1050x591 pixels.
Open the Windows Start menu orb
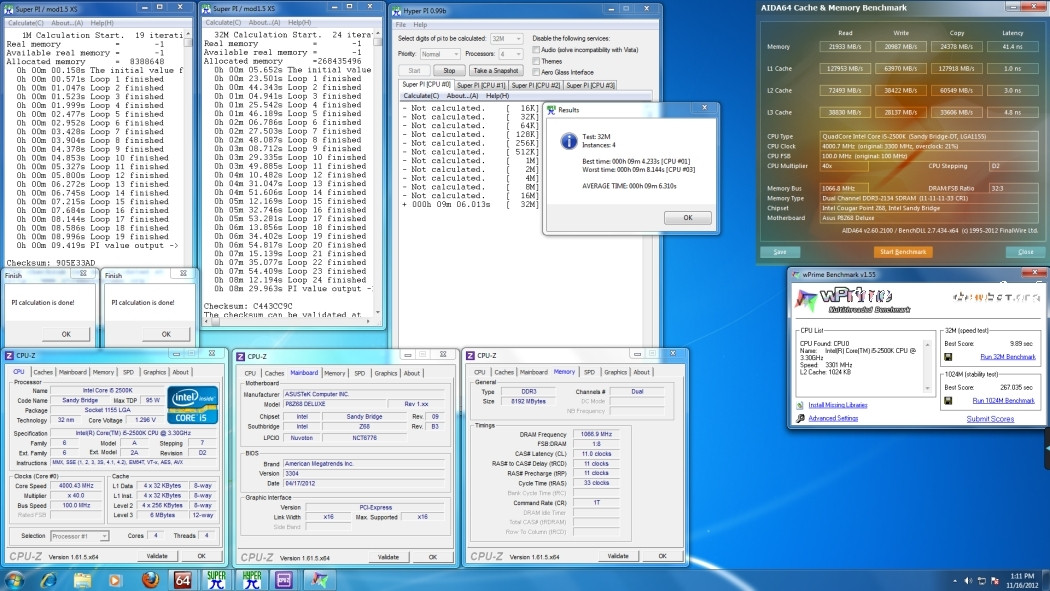tap(13, 580)
